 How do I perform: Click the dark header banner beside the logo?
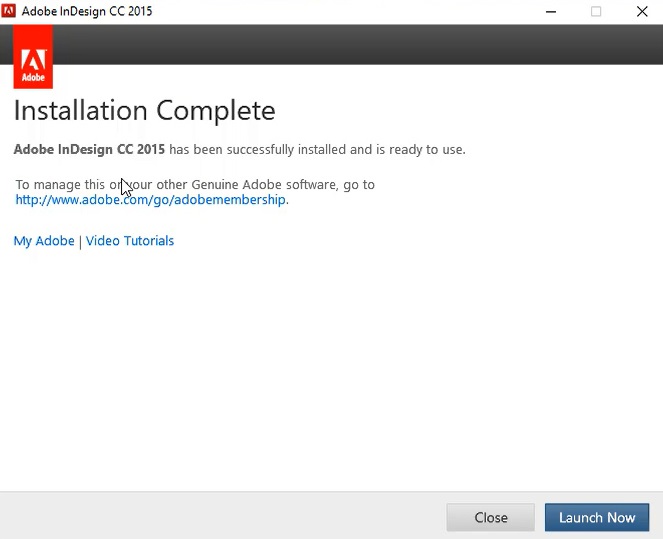(350, 45)
